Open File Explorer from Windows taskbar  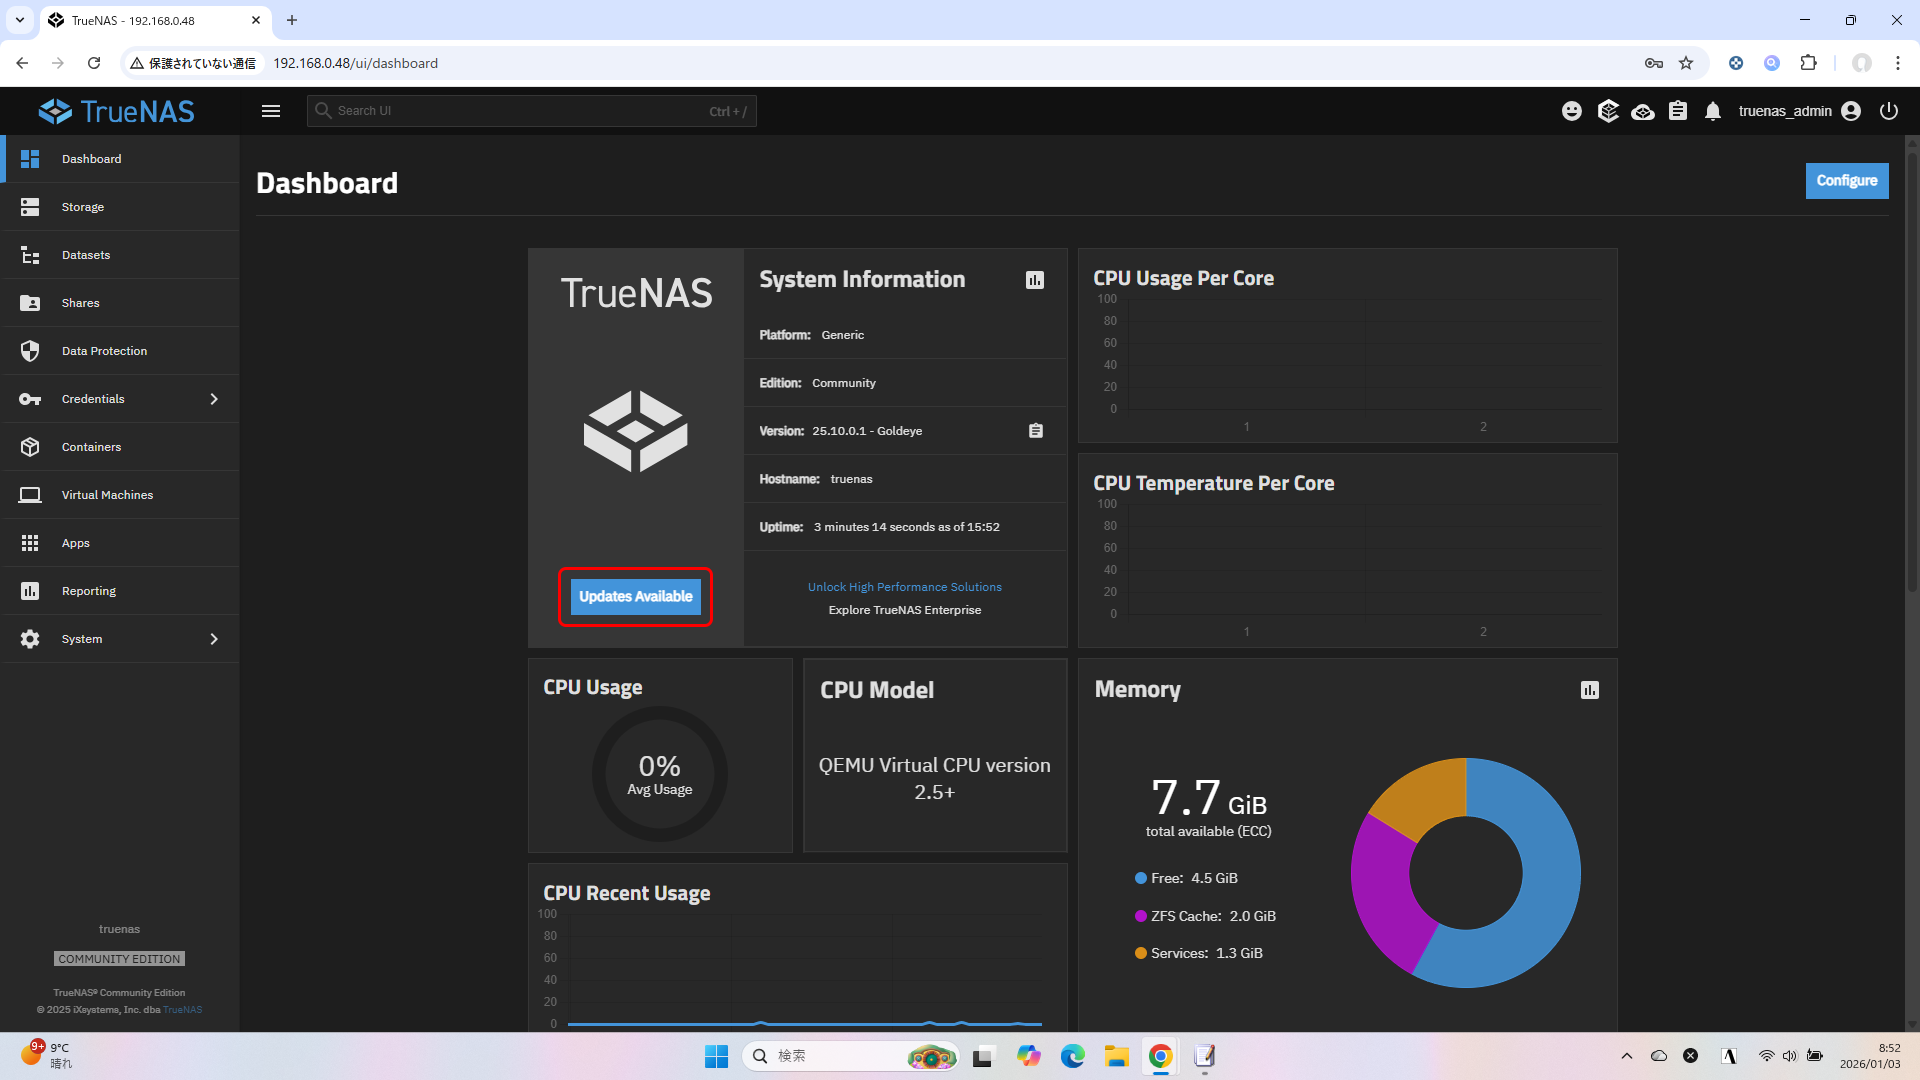(1116, 1056)
